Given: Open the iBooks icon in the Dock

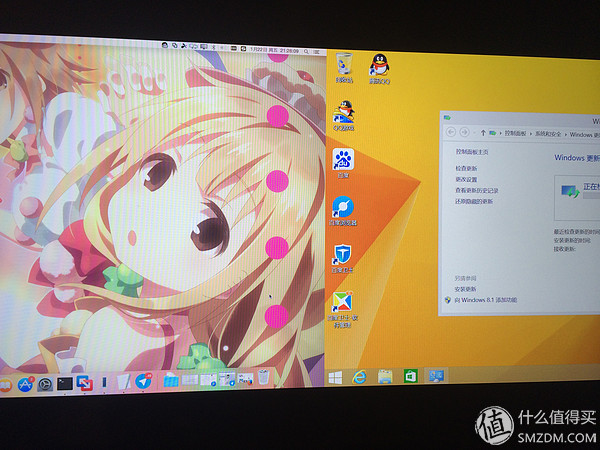Looking at the screenshot, I should [x=5, y=385].
